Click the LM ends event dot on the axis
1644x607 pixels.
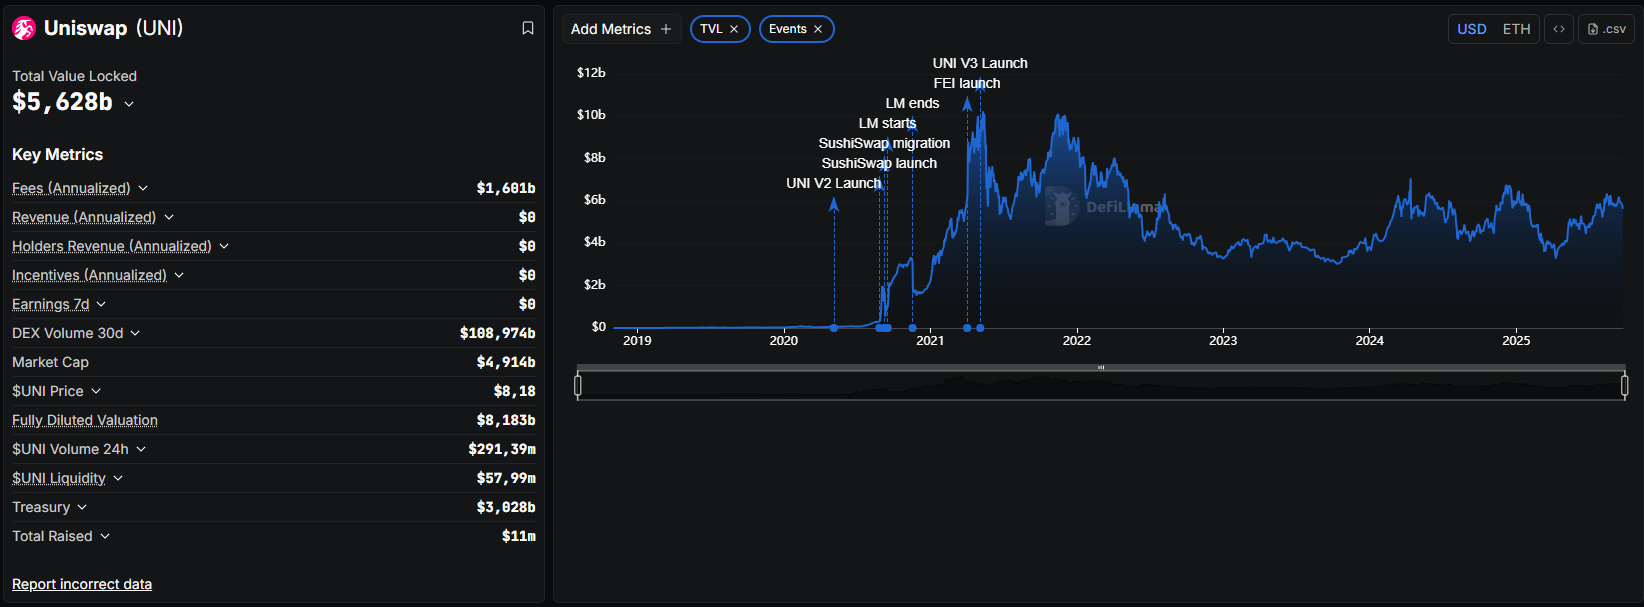point(912,328)
